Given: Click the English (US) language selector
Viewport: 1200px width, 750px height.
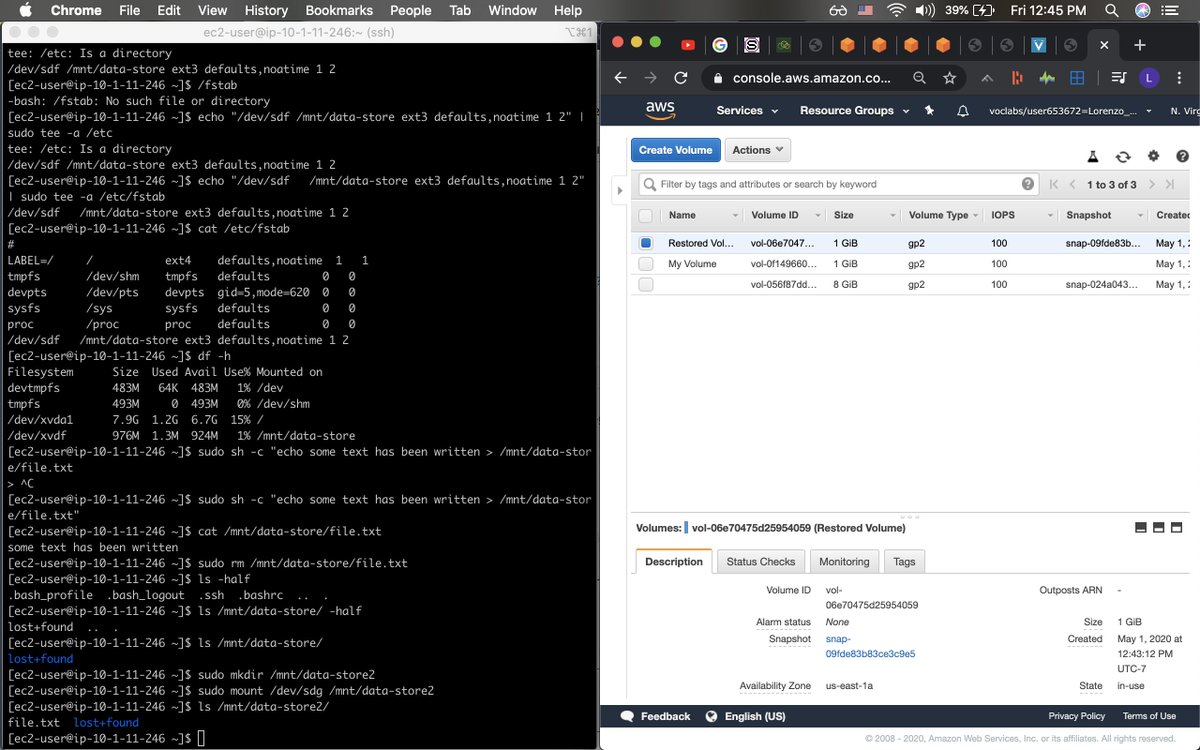Looking at the screenshot, I should (743, 716).
